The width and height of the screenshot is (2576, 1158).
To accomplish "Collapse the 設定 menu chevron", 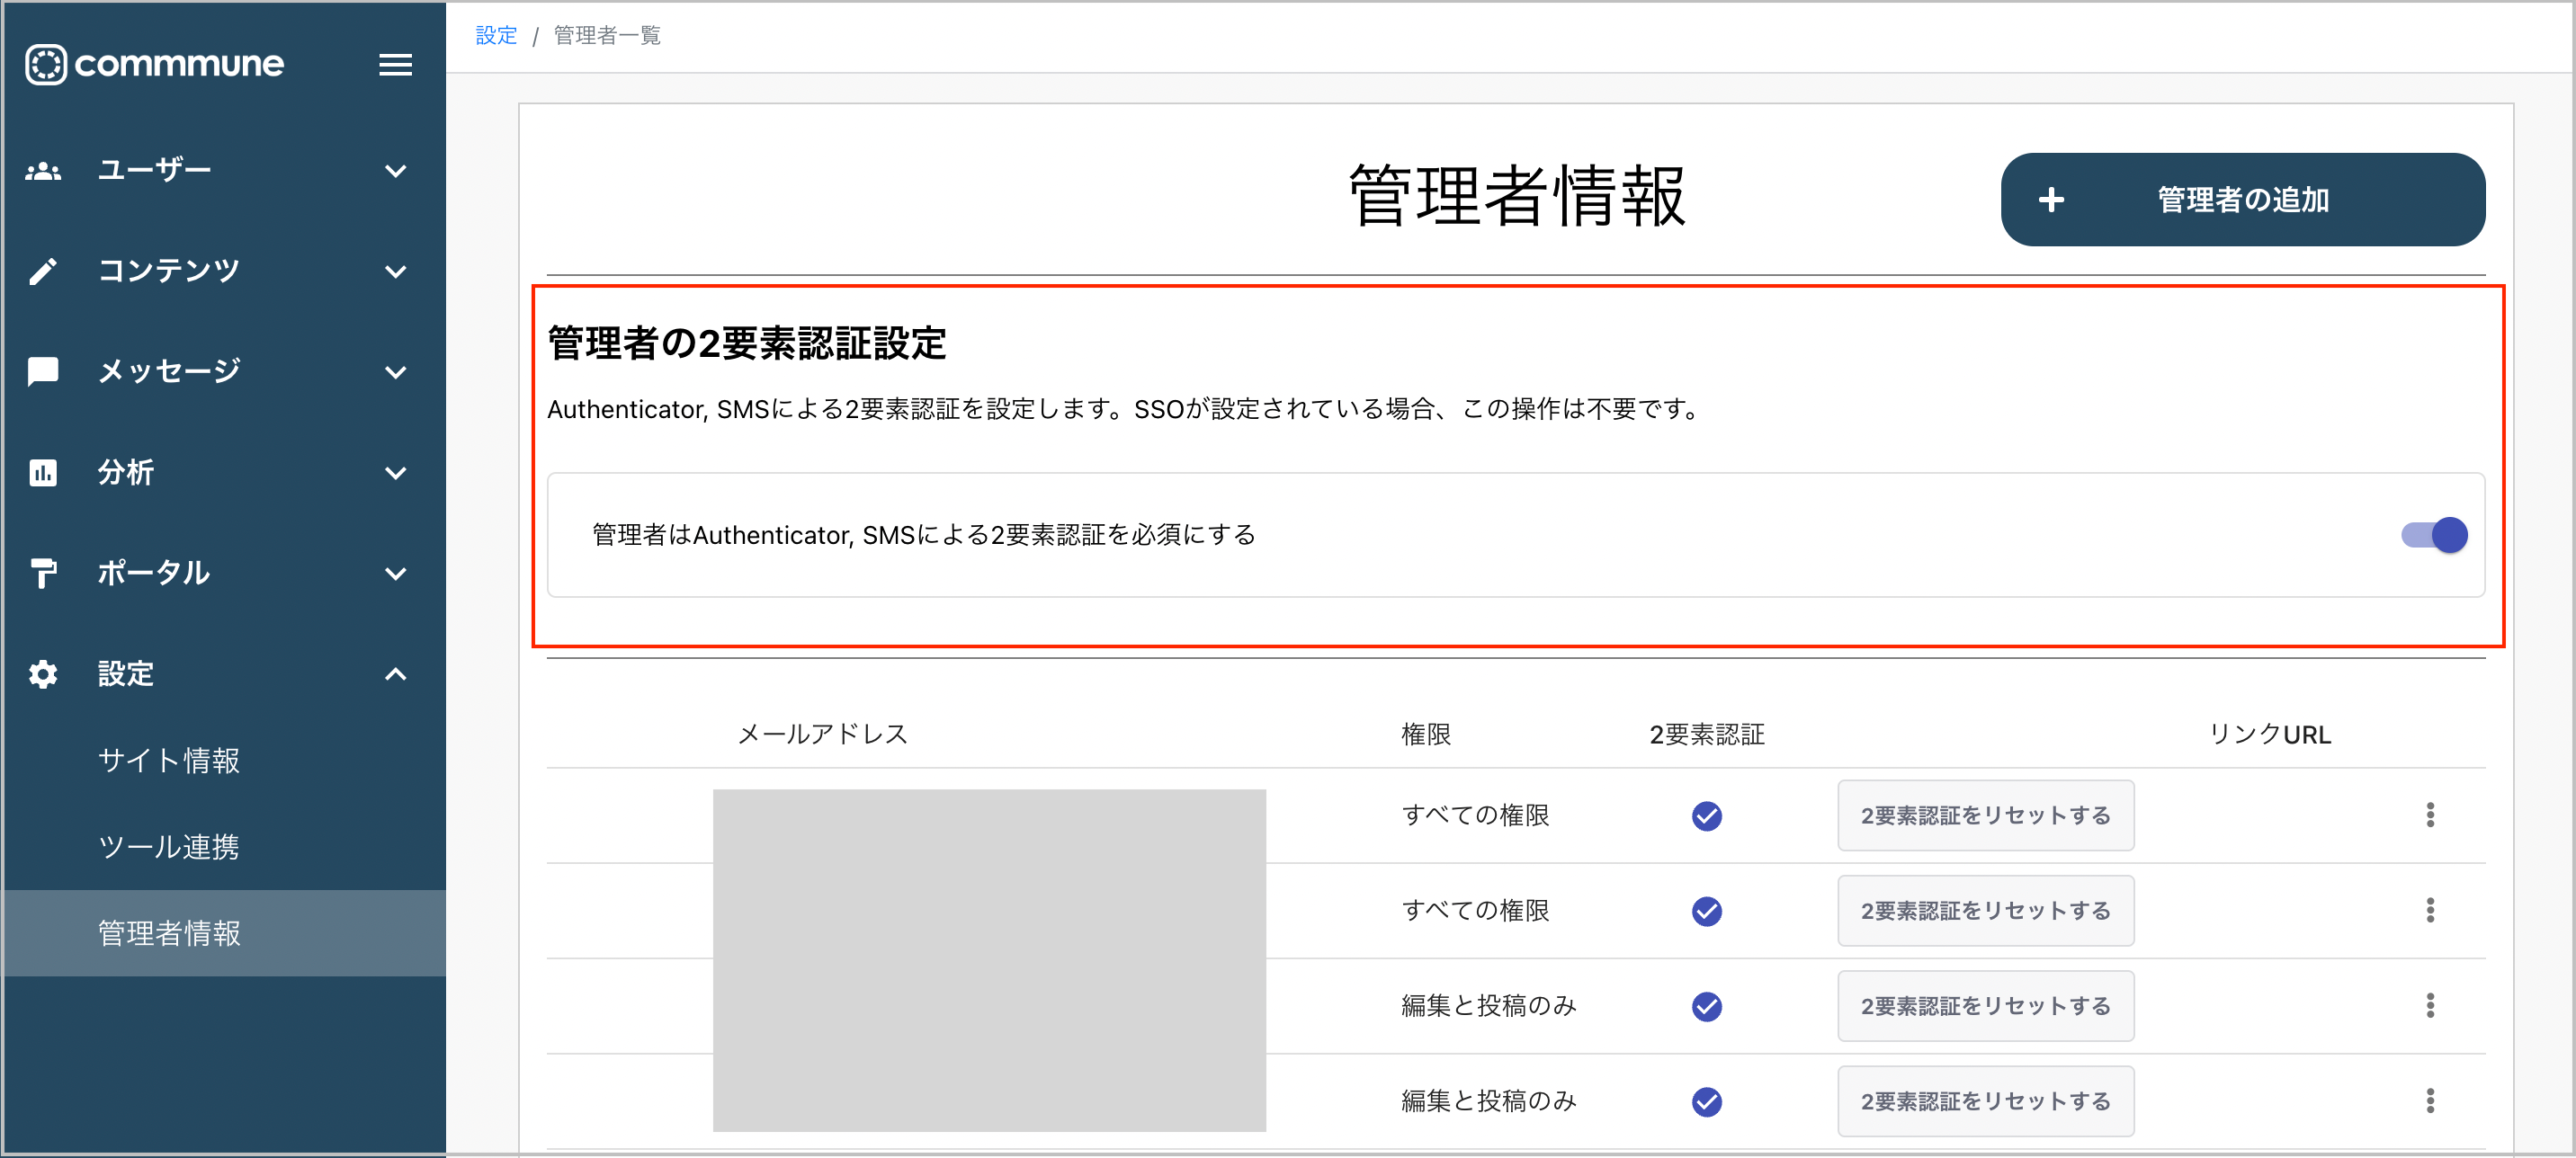I will tap(395, 674).
